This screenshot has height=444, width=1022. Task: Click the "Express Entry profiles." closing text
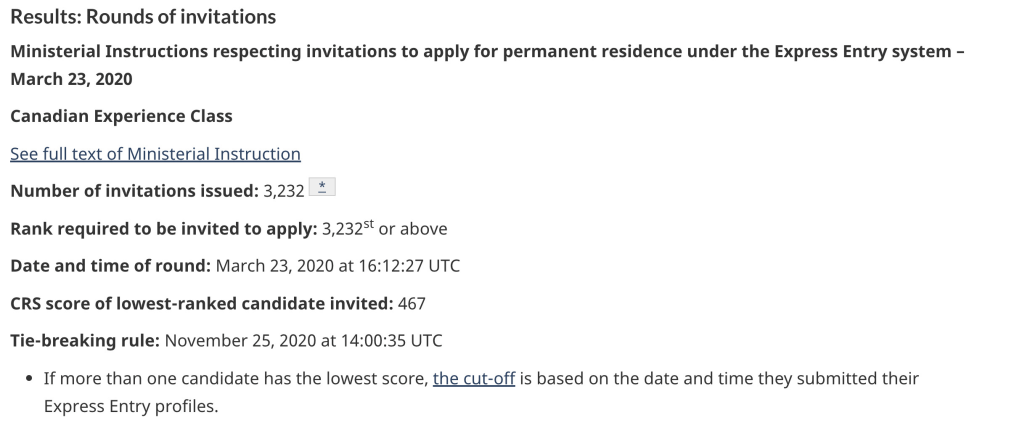pyautogui.click(x=130, y=406)
